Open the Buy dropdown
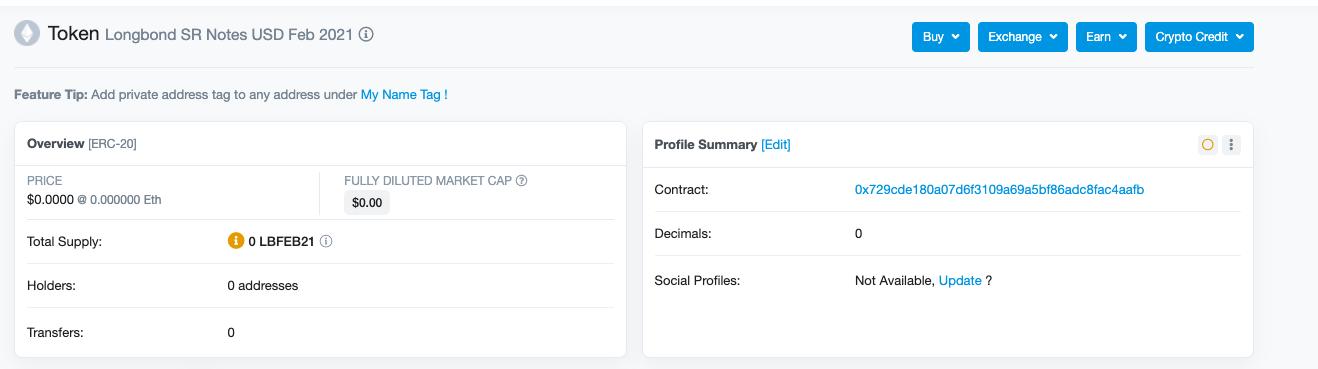Screen dimensions: 1318x369 941,37
